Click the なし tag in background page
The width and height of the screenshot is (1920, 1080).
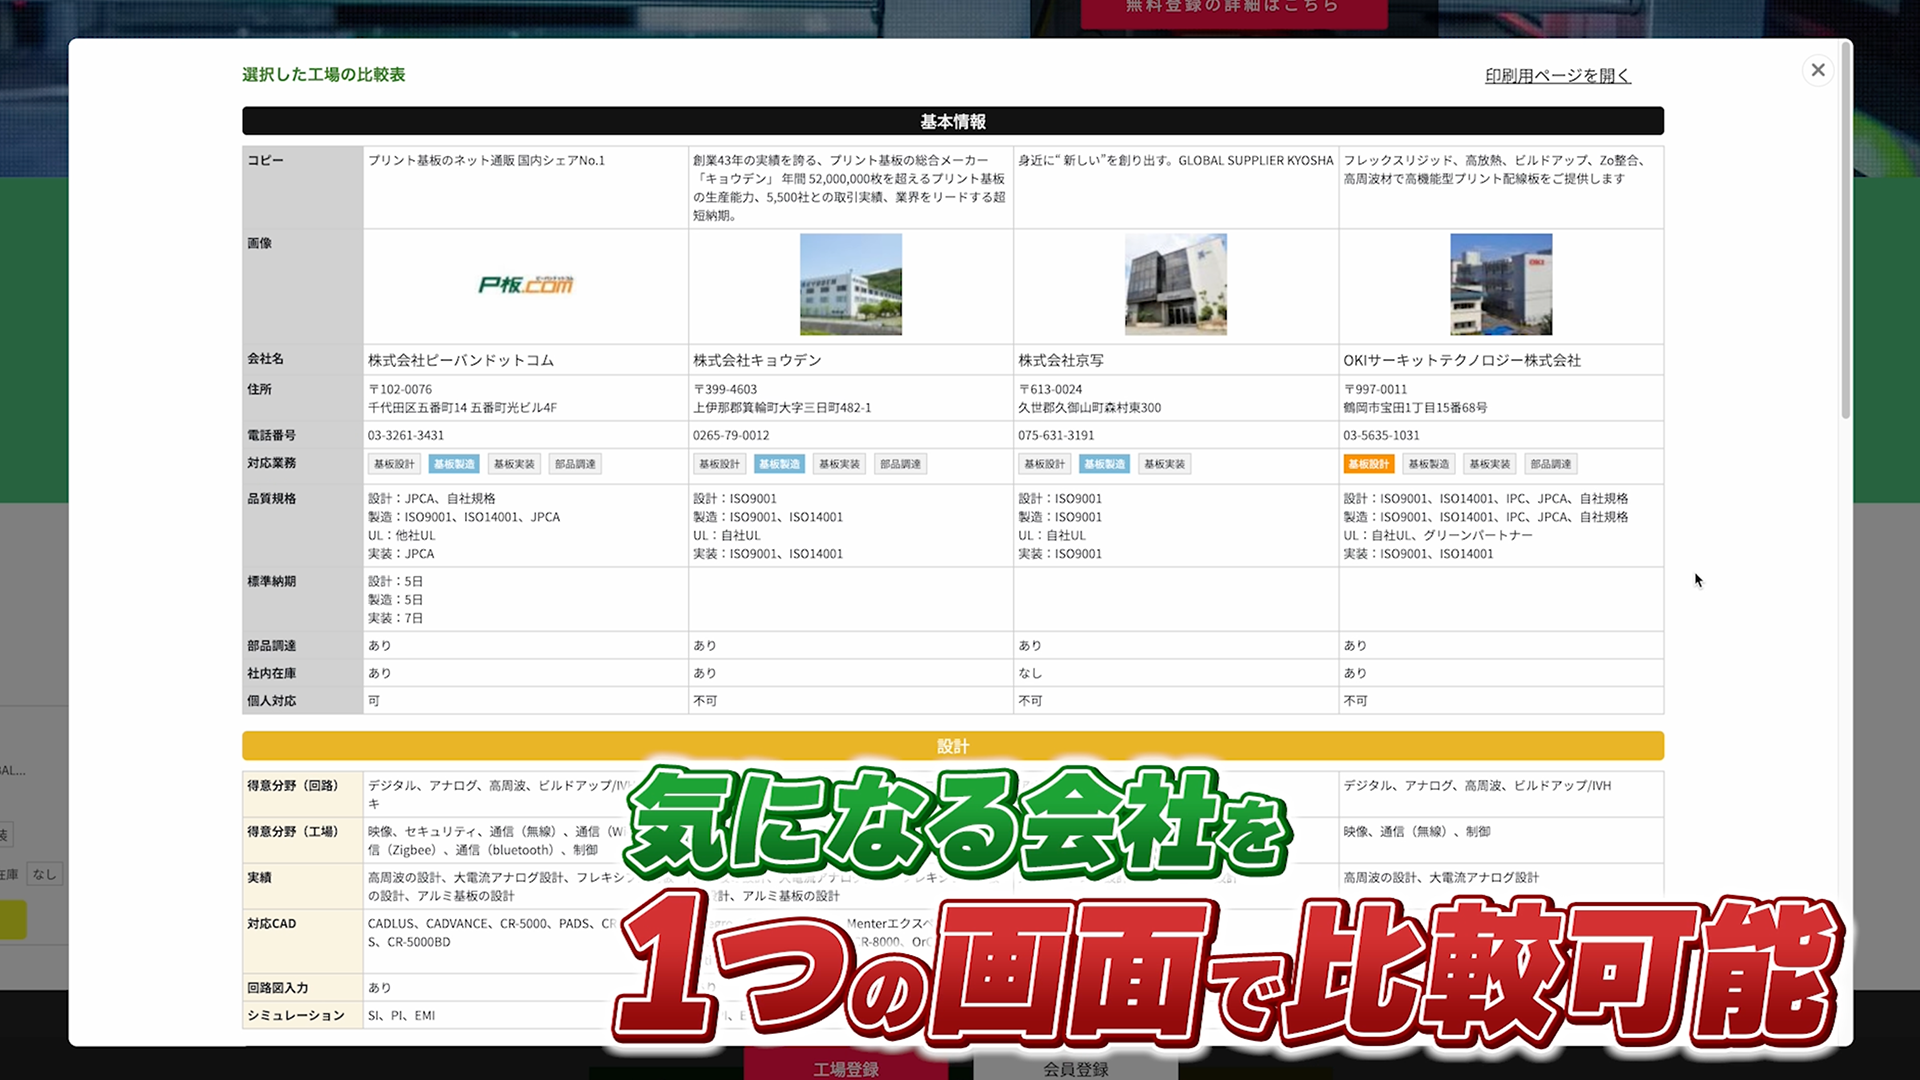click(44, 874)
